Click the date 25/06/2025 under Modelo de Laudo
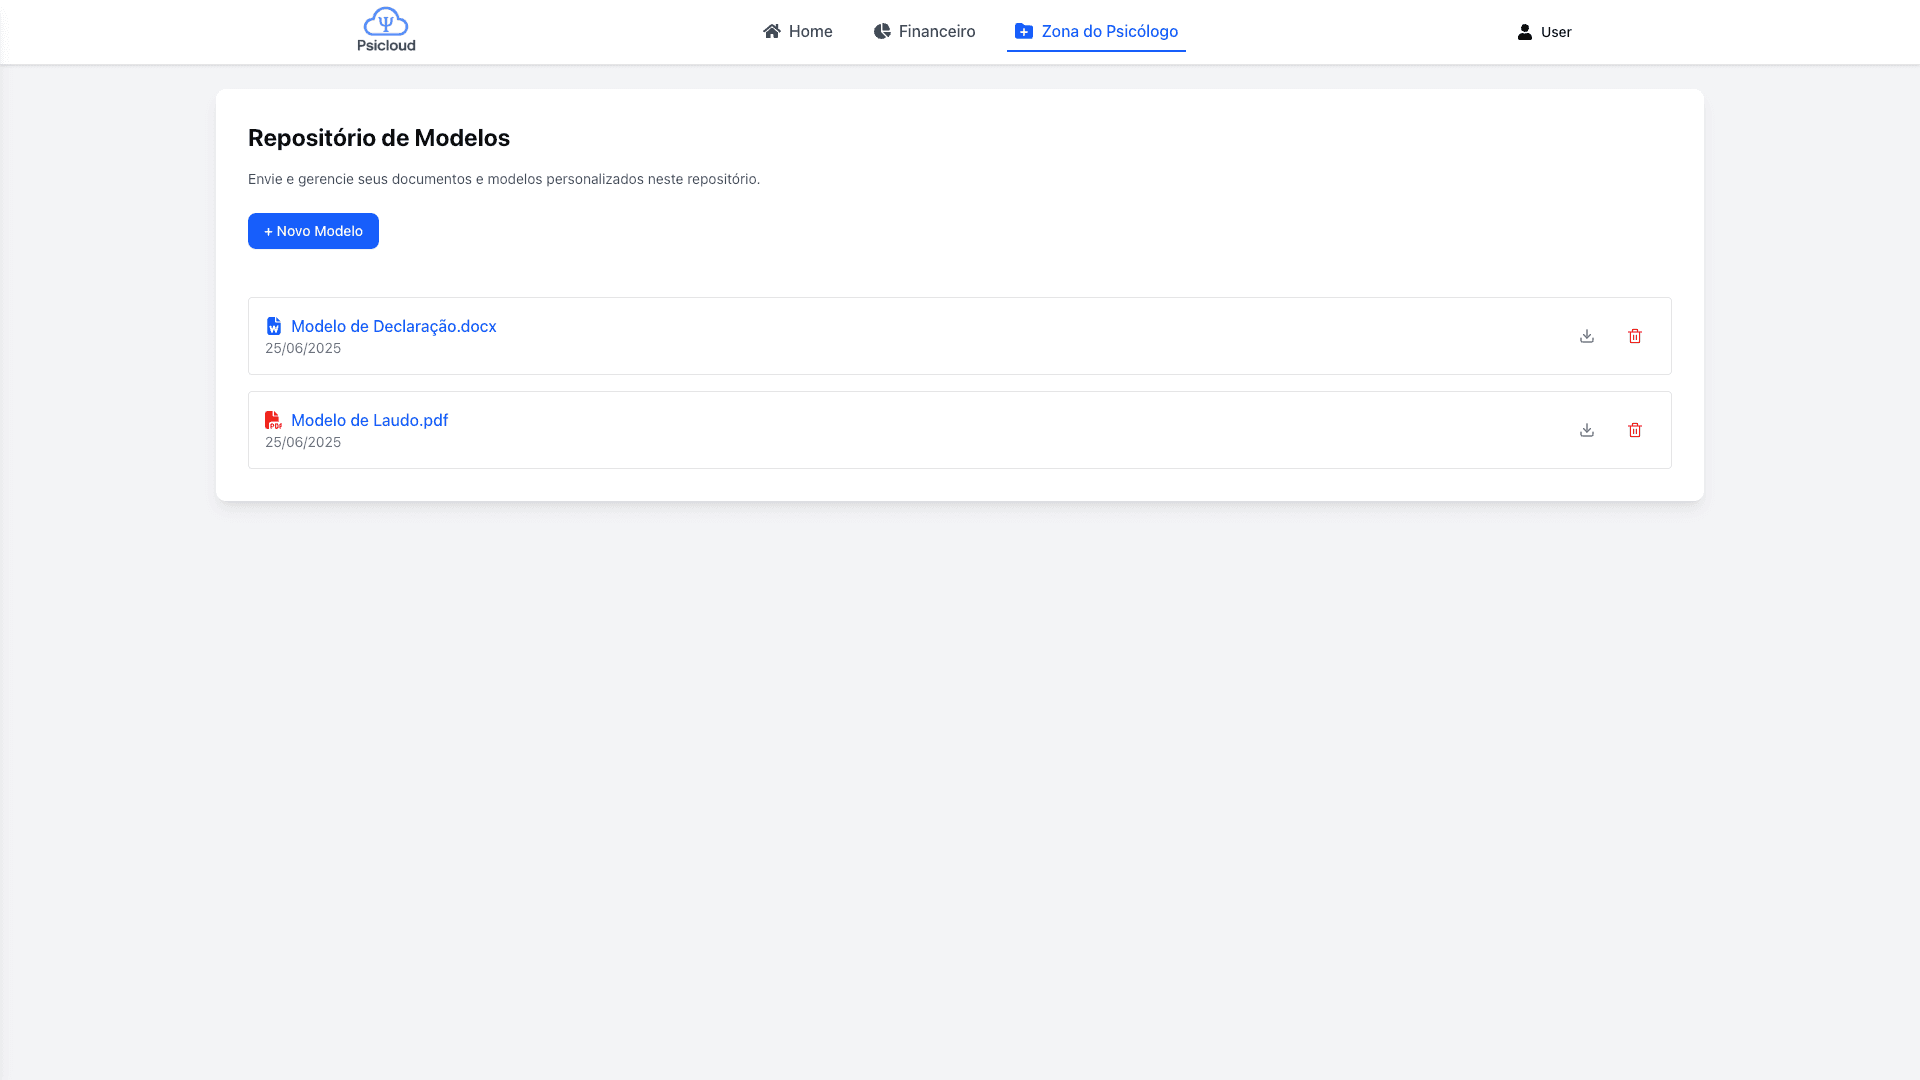The height and width of the screenshot is (1080, 1920). (x=302, y=441)
